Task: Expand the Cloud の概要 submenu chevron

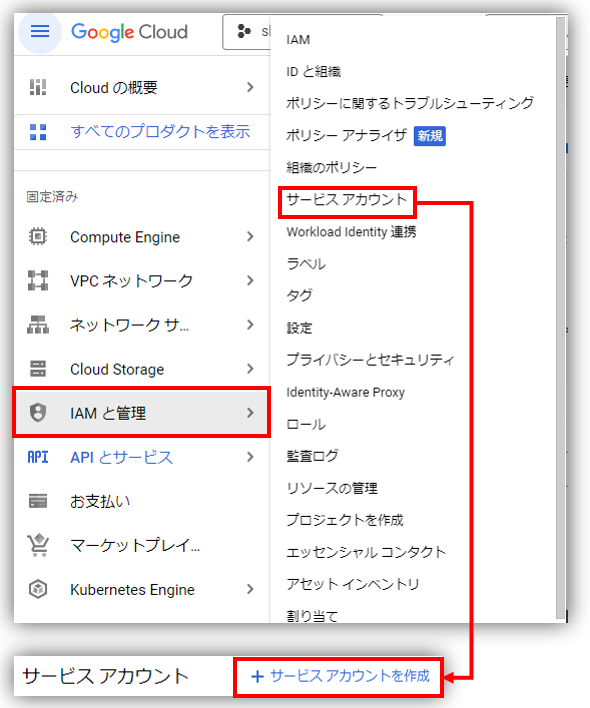Action: [x=250, y=87]
